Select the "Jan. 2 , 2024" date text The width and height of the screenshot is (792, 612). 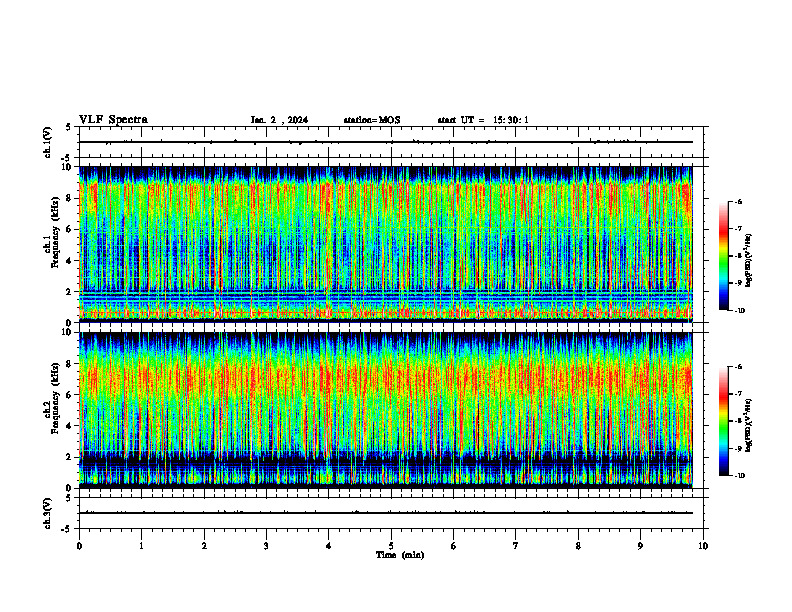pos(279,120)
